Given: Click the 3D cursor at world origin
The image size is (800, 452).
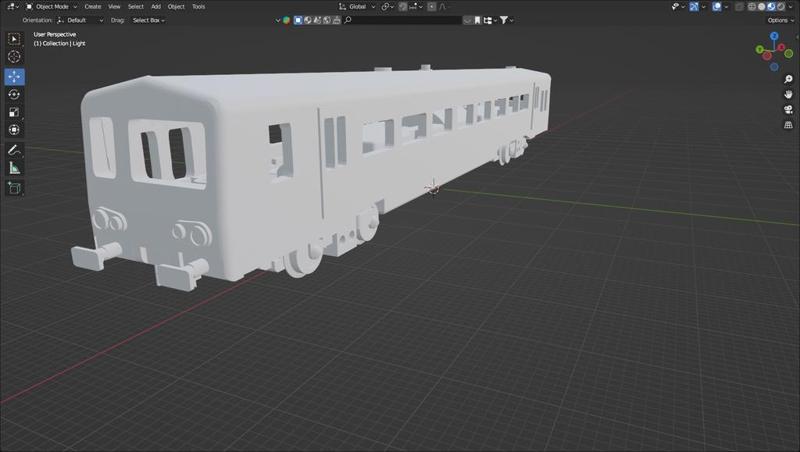Looking at the screenshot, I should coord(433,188).
